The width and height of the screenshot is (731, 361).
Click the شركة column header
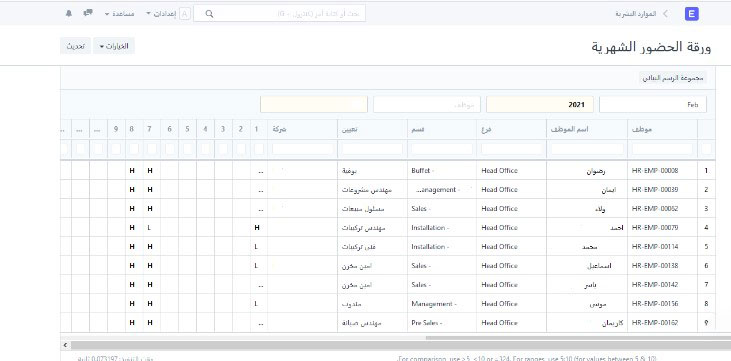(x=303, y=129)
